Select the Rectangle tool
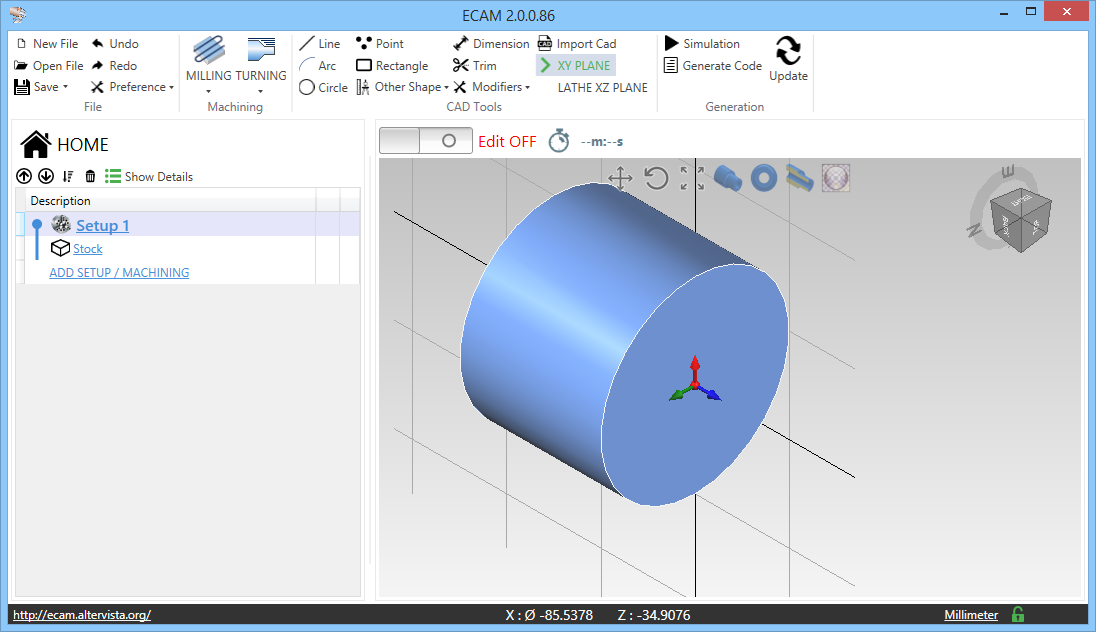Viewport: 1096px width, 632px height. click(392, 66)
